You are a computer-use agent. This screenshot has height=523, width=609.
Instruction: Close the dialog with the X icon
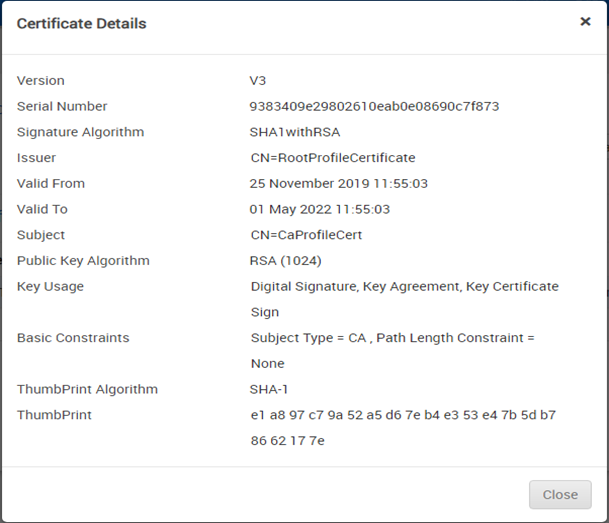[585, 21]
